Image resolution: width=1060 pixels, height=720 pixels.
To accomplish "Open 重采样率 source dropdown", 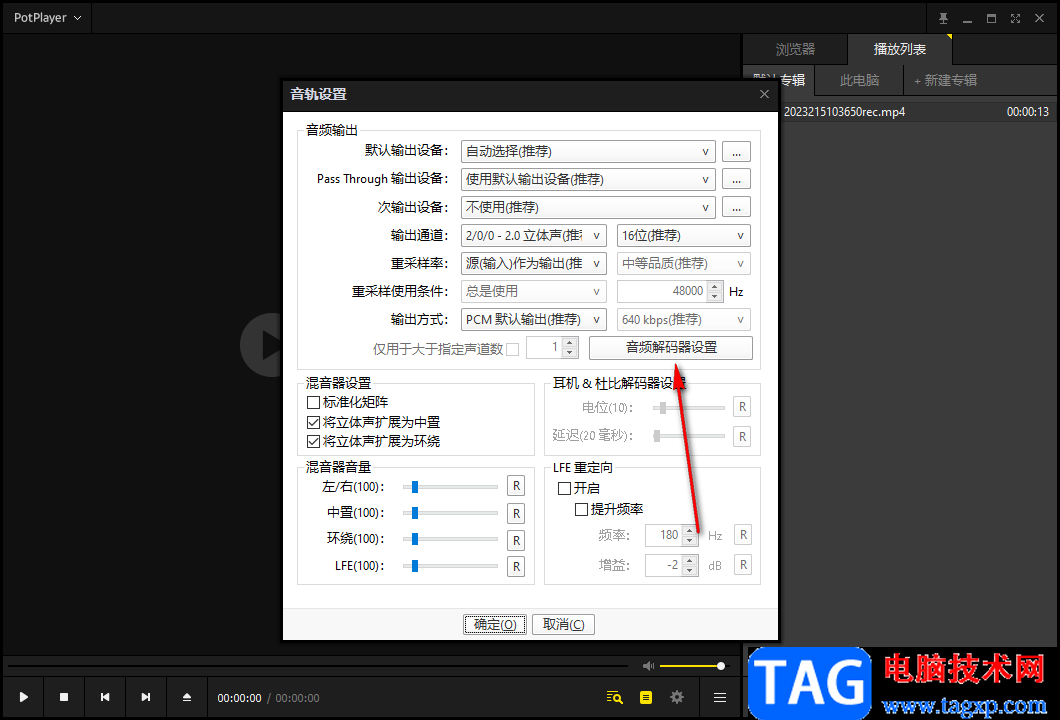I will click(x=533, y=263).
